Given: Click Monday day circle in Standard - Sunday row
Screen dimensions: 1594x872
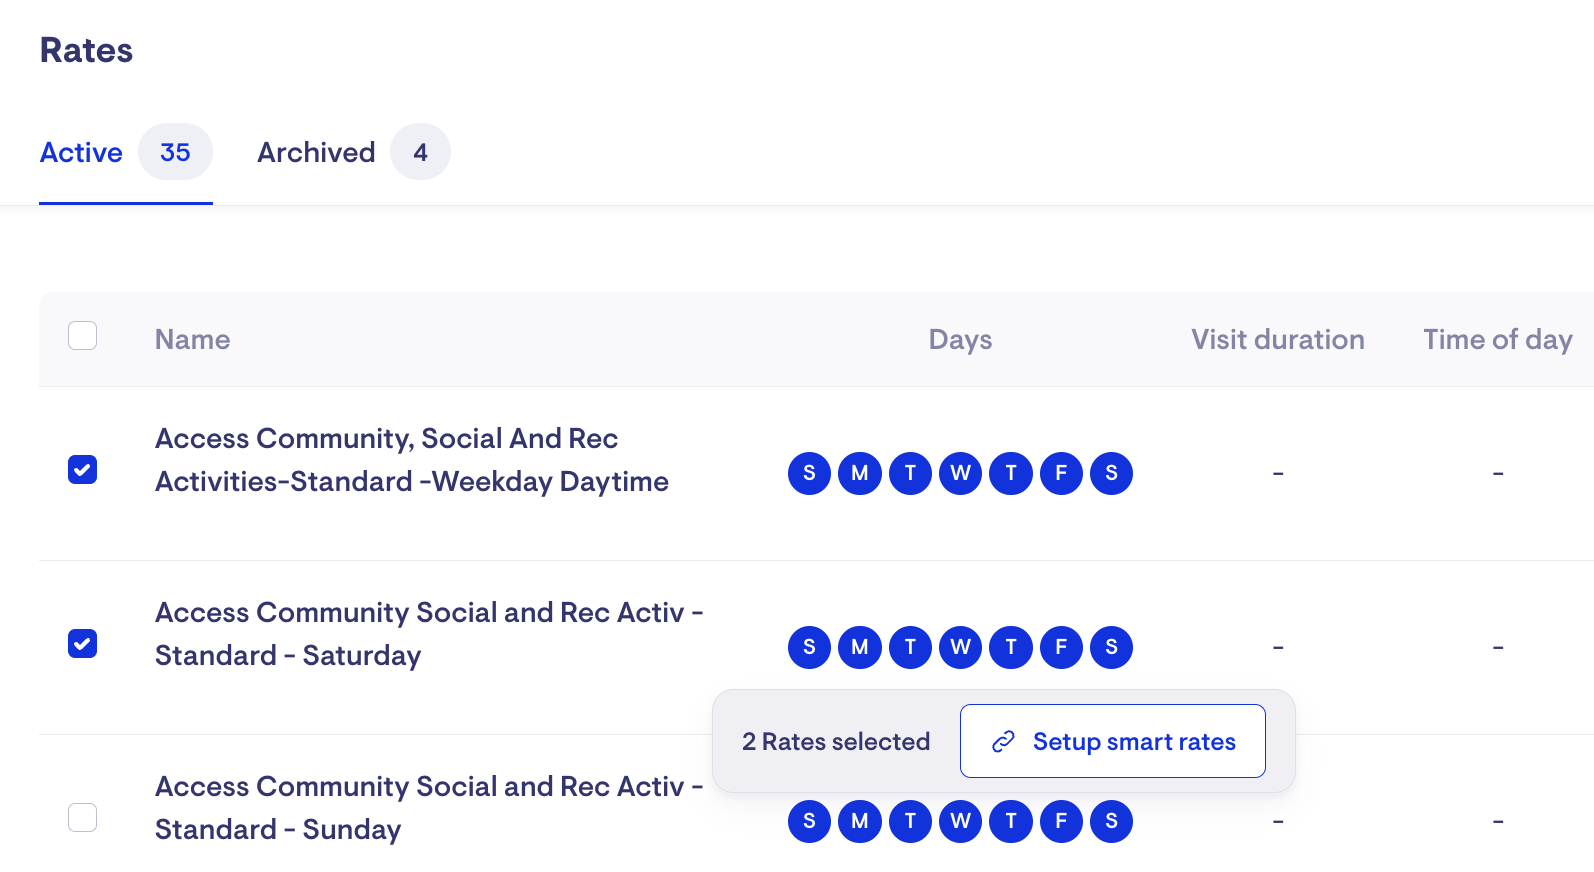Looking at the screenshot, I should point(860,822).
